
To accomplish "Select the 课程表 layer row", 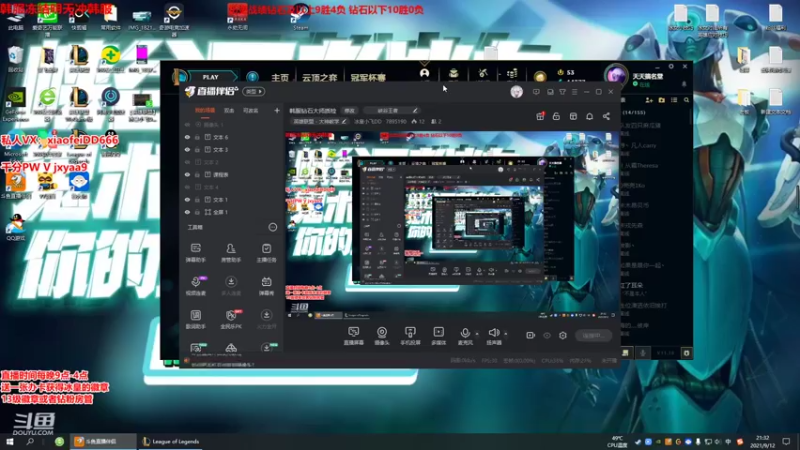I will tap(232, 174).
